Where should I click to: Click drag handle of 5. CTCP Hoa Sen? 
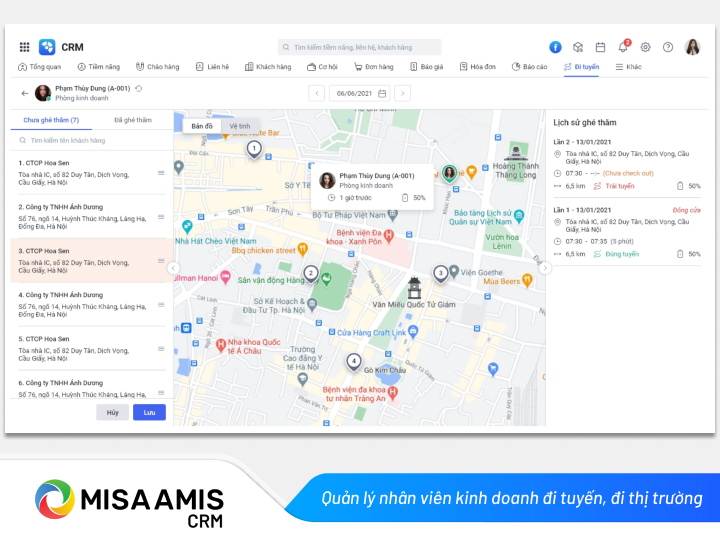coord(161,349)
